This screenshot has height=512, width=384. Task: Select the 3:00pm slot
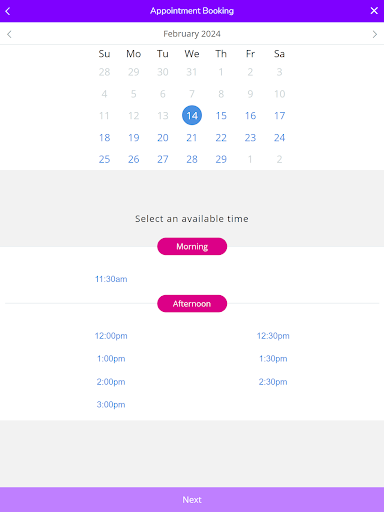pyautogui.click(x=111, y=405)
